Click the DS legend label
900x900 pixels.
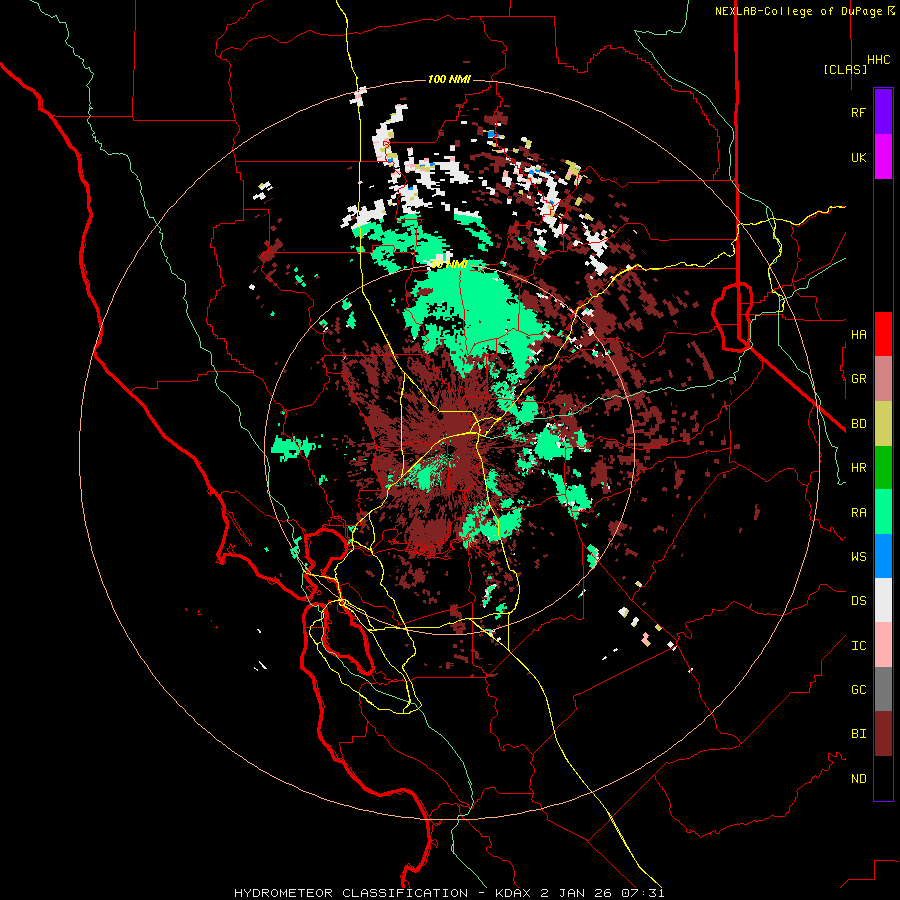[858, 600]
